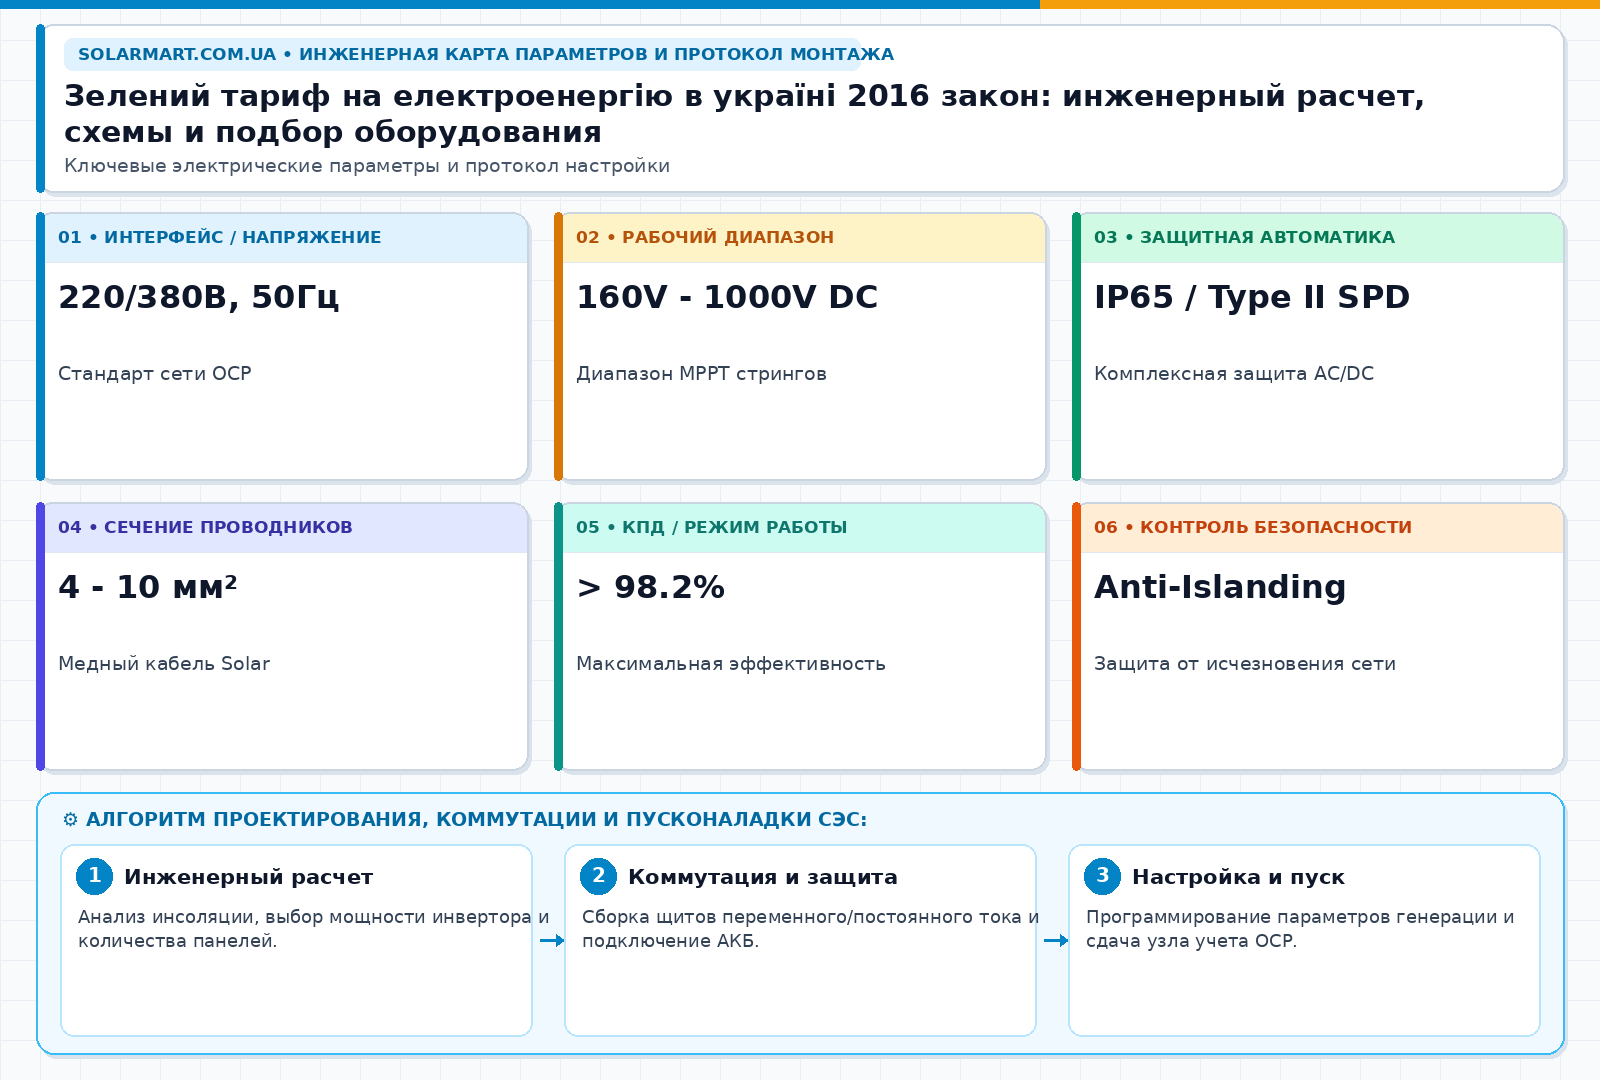This screenshot has width=1600, height=1080.
Task: Click the step title Настройка и пуск
Action: (1238, 877)
